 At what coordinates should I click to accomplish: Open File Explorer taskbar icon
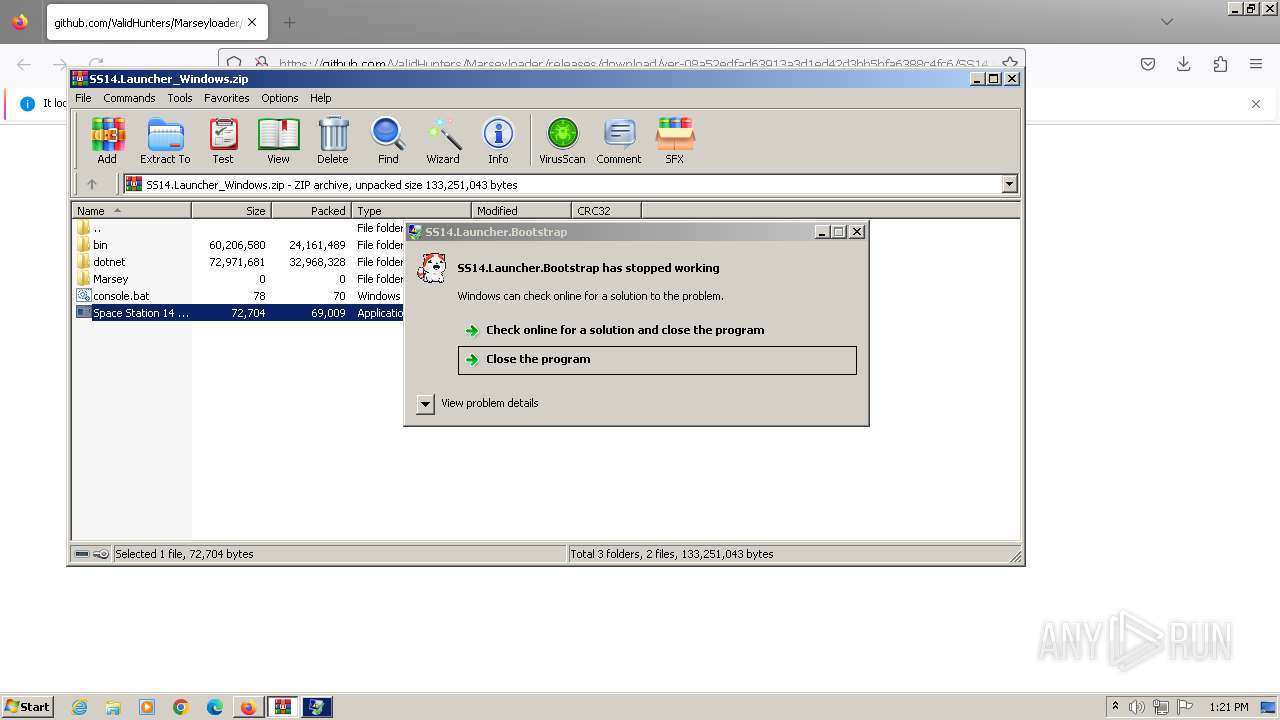[x=113, y=707]
